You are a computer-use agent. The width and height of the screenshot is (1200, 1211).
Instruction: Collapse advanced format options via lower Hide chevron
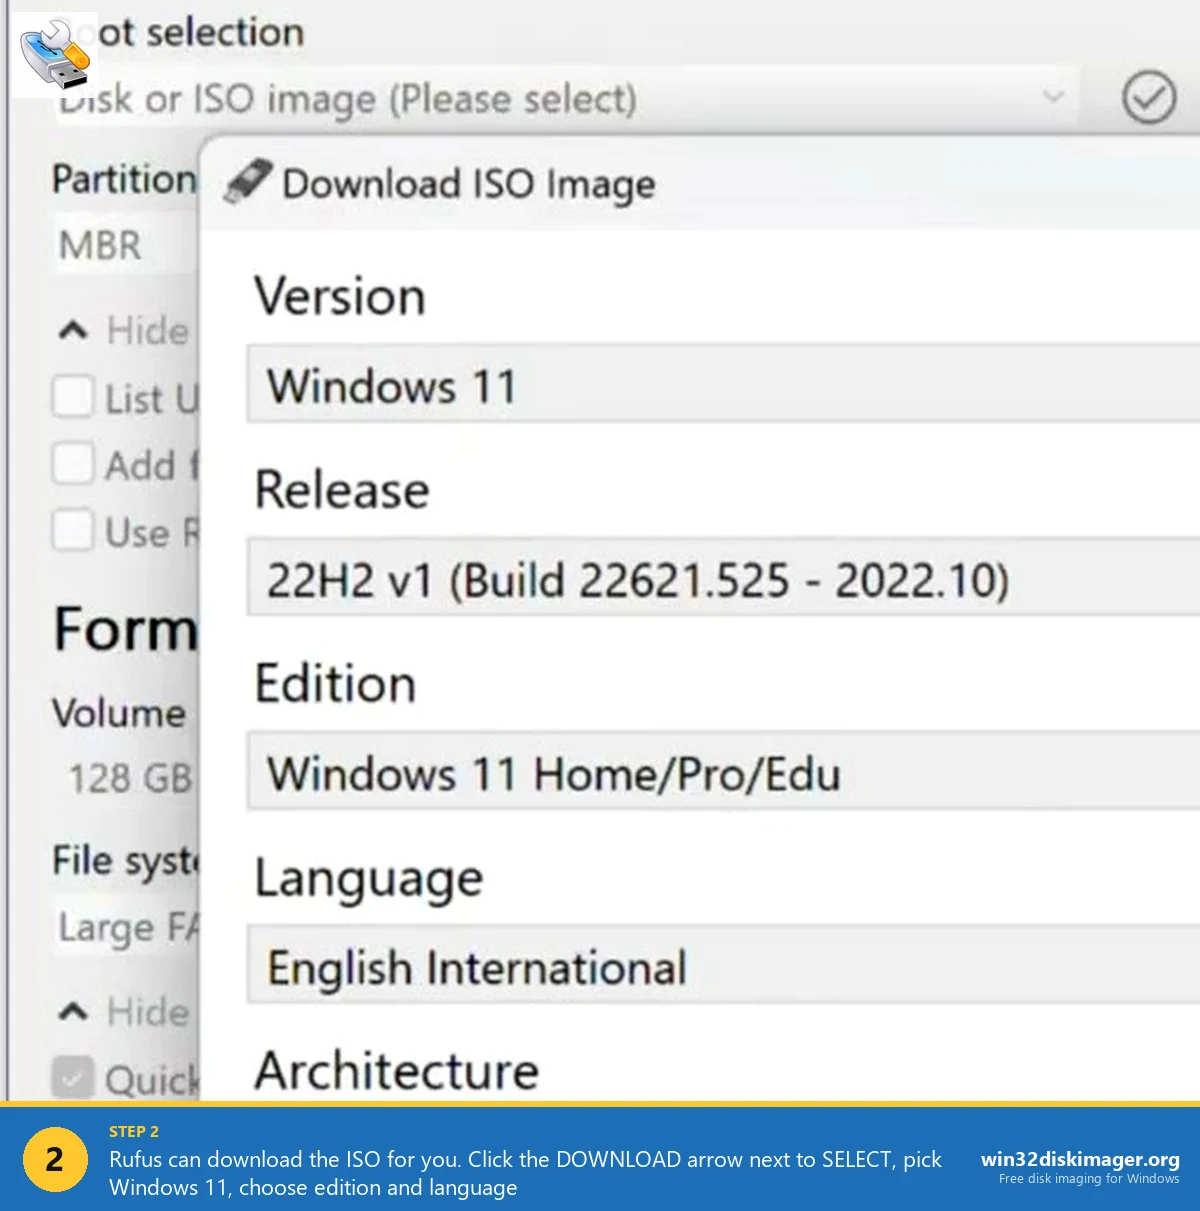70,1011
